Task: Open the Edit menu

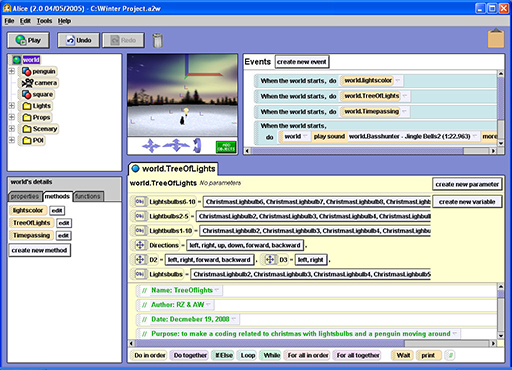Action: [25, 21]
